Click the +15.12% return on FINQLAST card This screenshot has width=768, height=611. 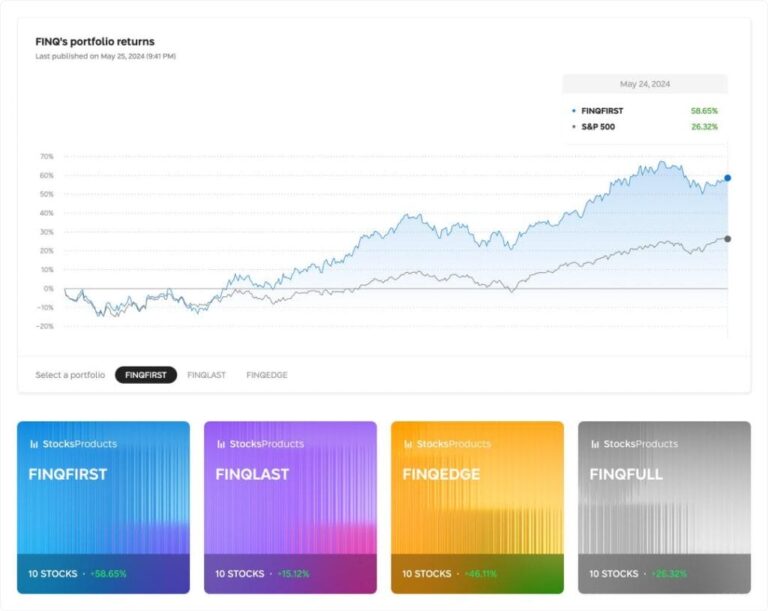point(295,574)
